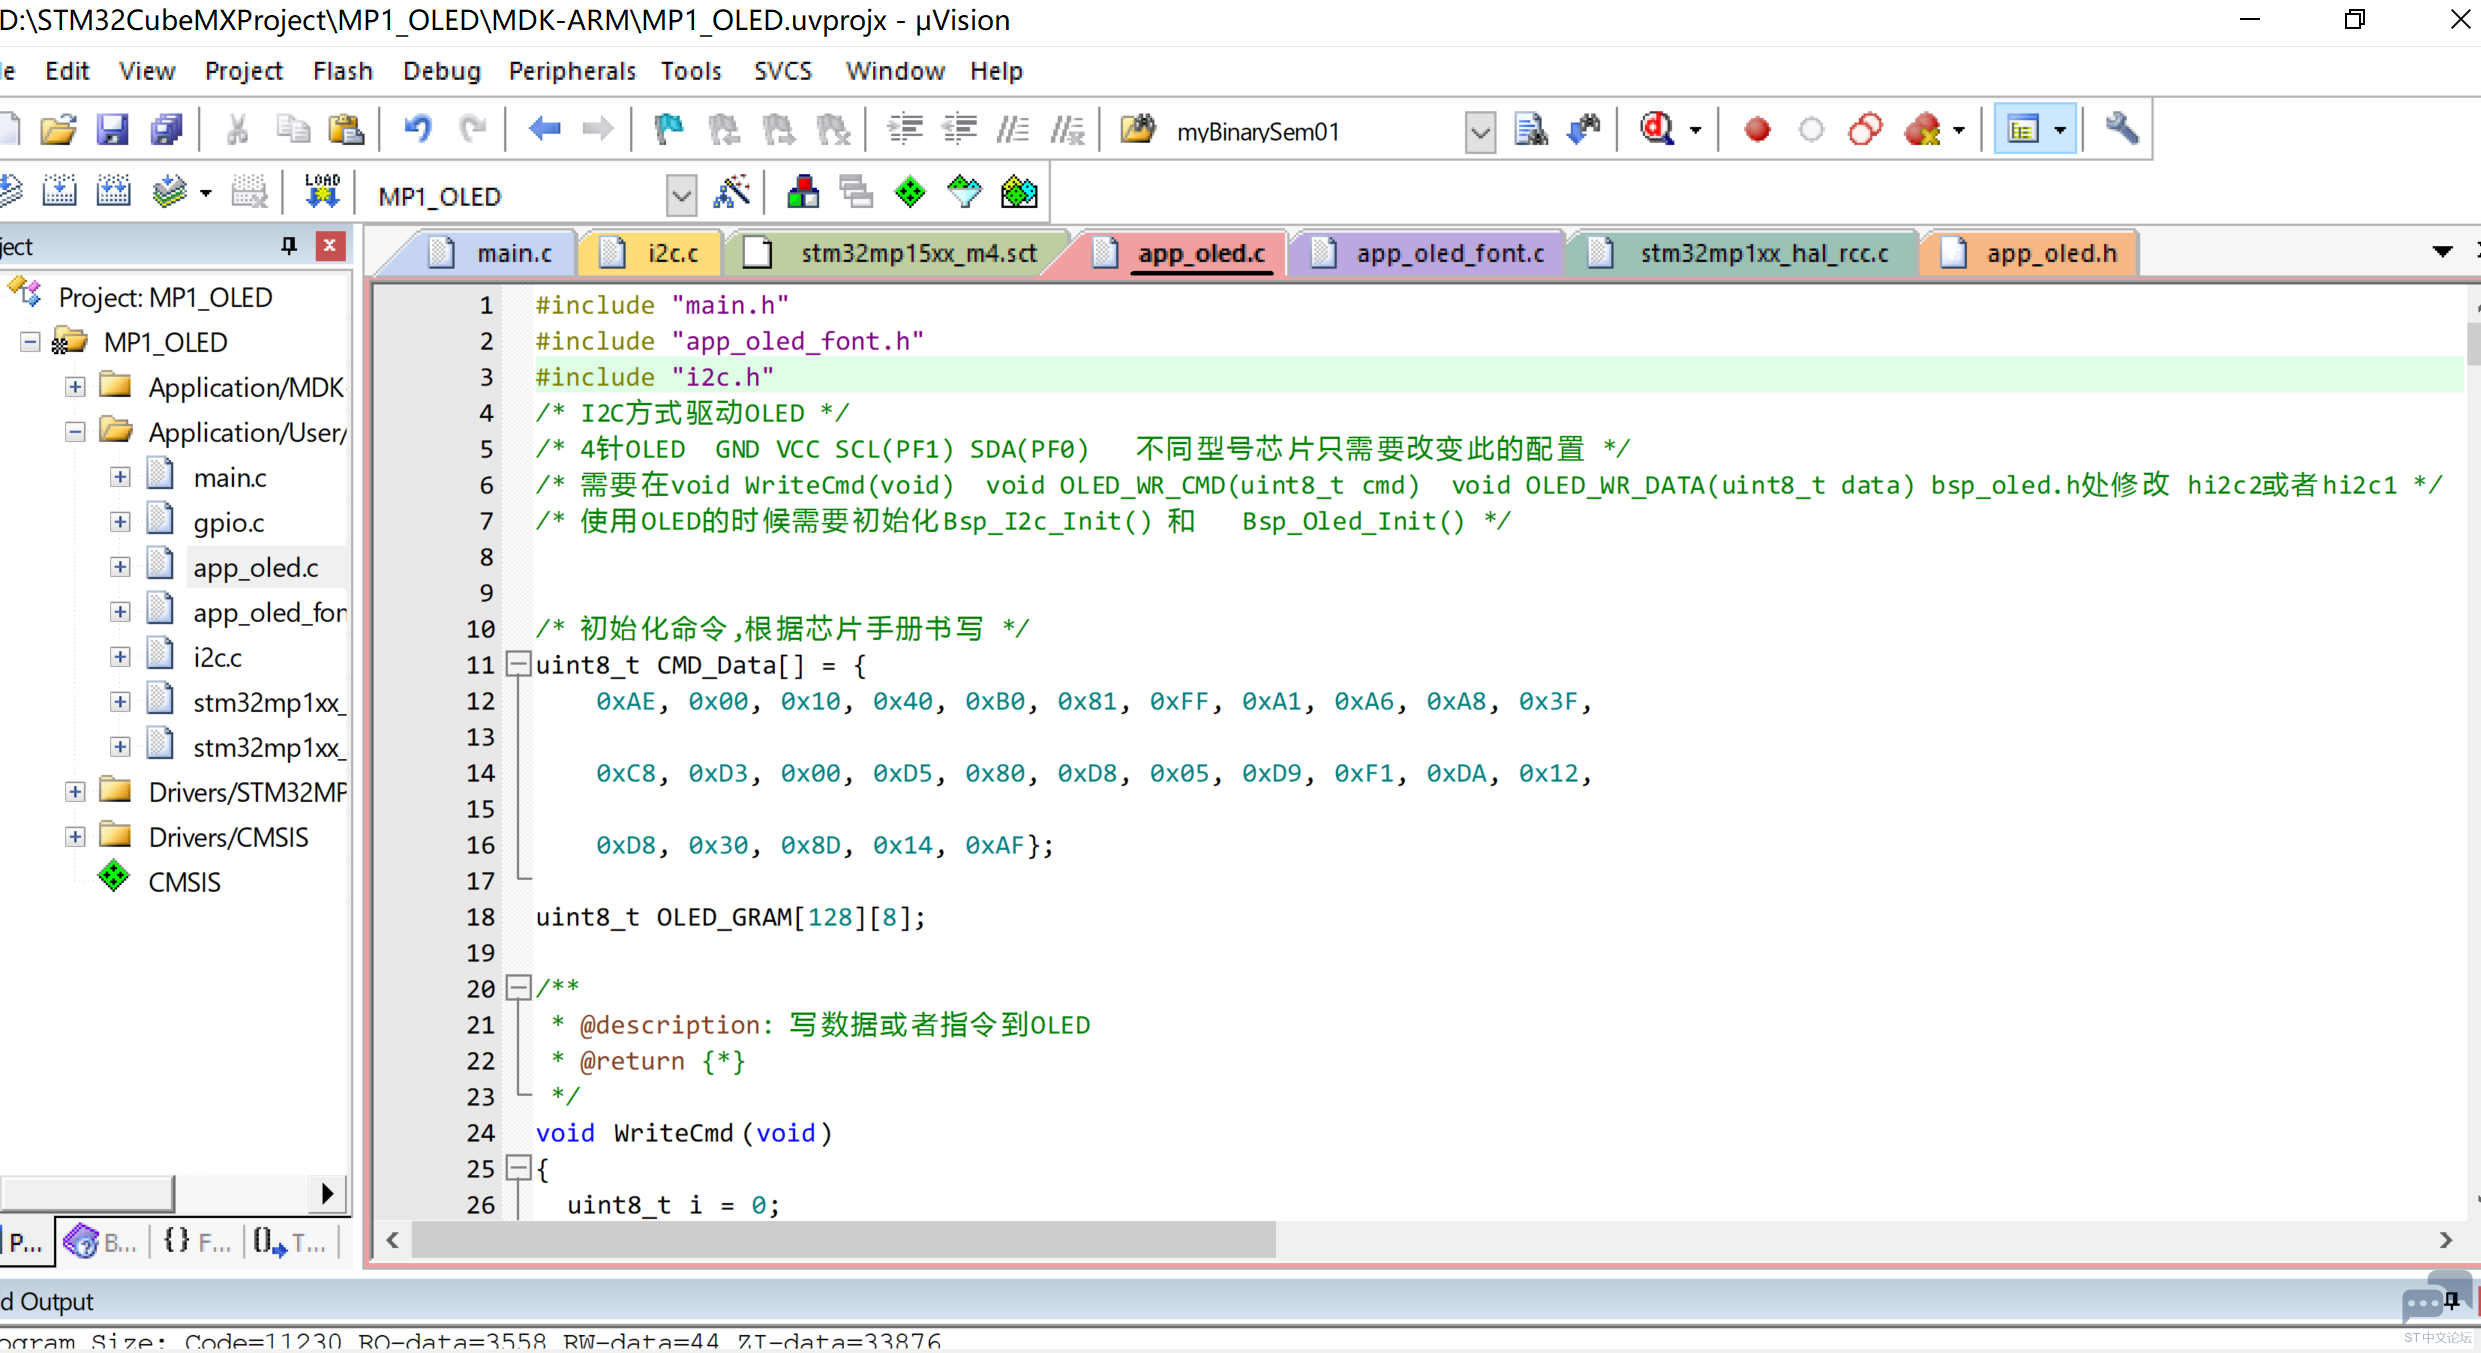This screenshot has width=2481, height=1353.
Task: Open the search text dropdown myBinarySem01
Action: tap(1480, 131)
